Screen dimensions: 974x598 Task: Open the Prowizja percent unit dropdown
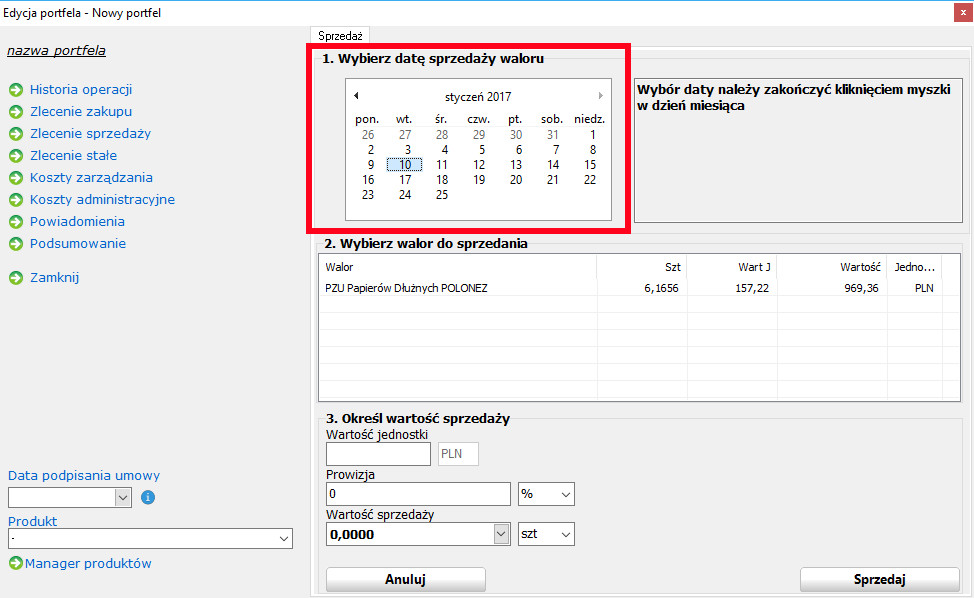click(566, 494)
